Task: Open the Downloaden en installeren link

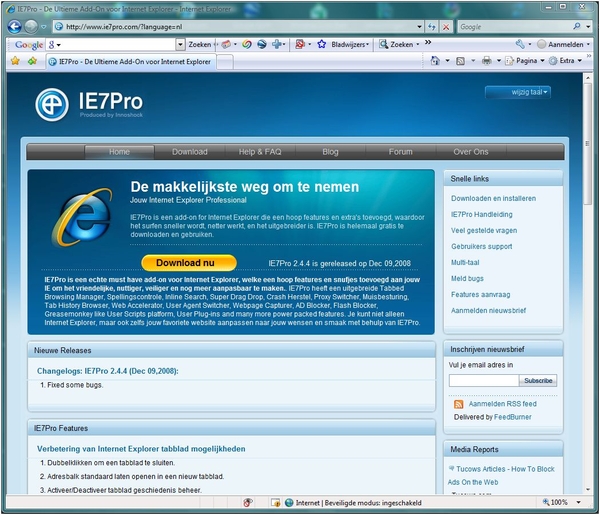Action: click(x=493, y=199)
